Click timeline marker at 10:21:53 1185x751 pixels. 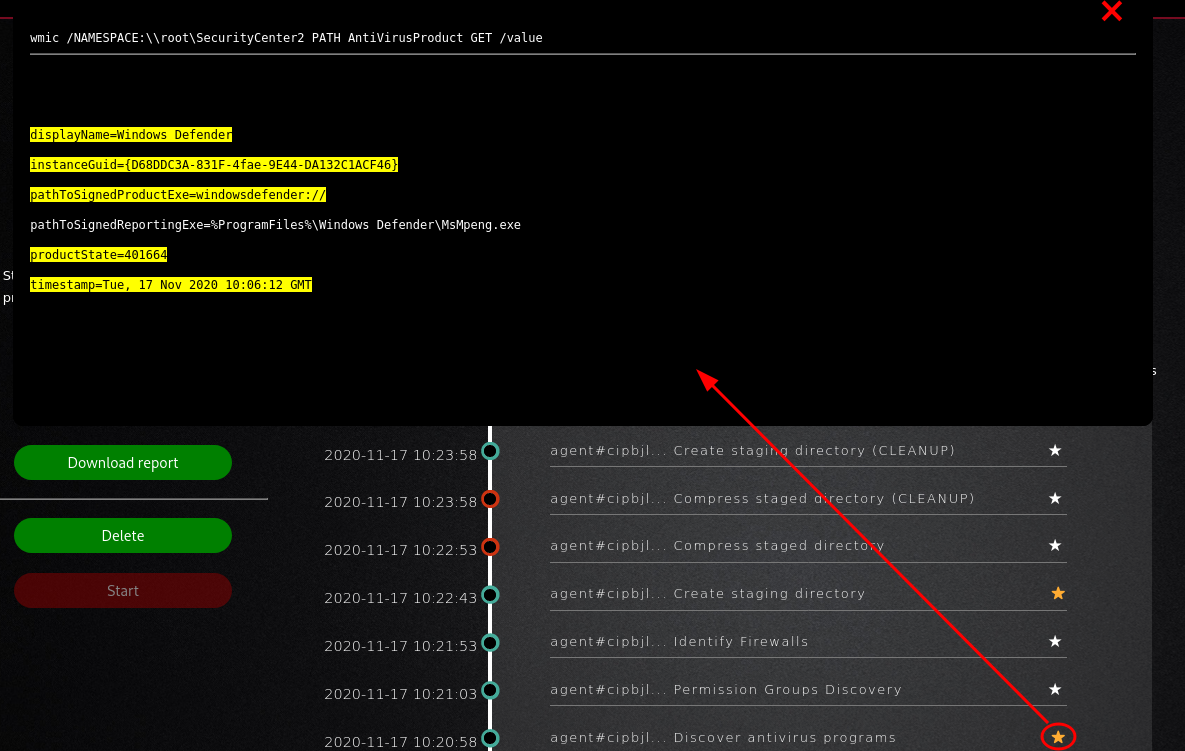(490, 642)
